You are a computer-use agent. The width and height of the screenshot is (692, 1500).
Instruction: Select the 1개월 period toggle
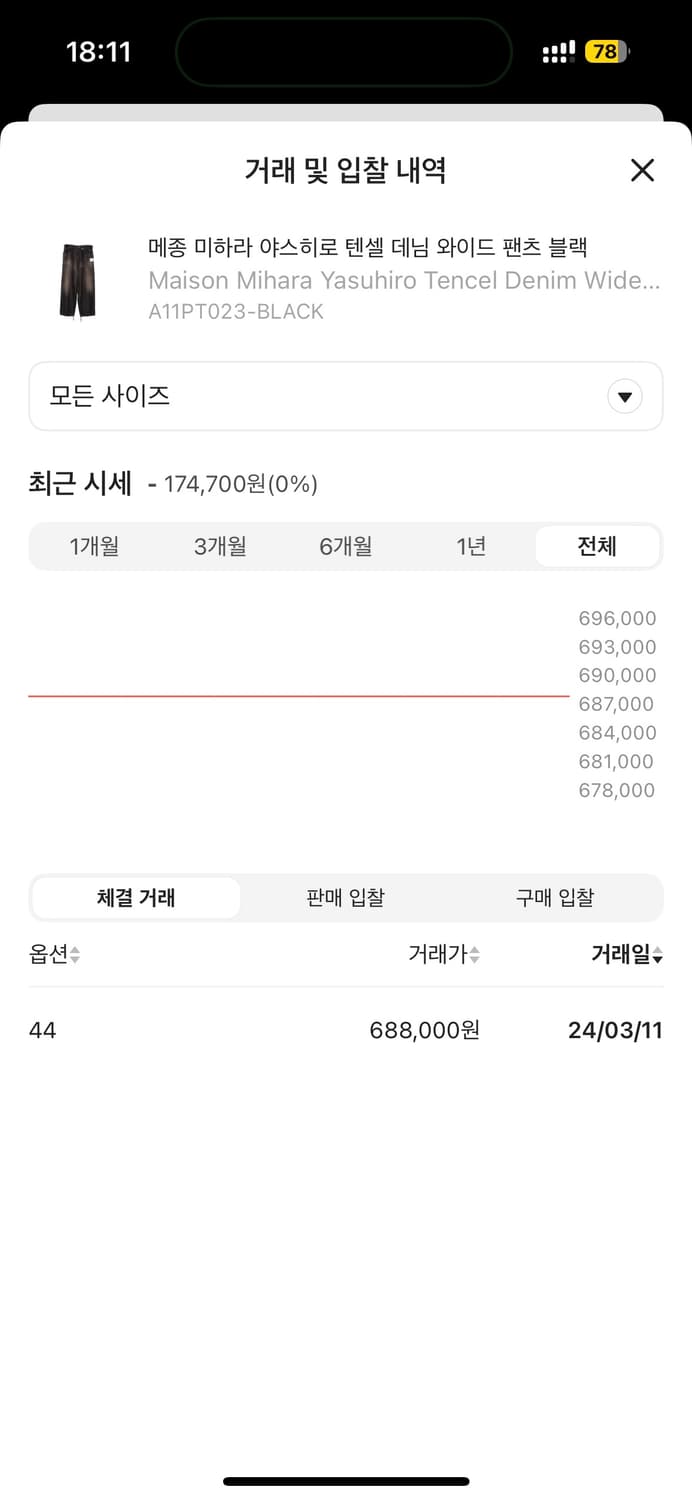click(x=95, y=546)
